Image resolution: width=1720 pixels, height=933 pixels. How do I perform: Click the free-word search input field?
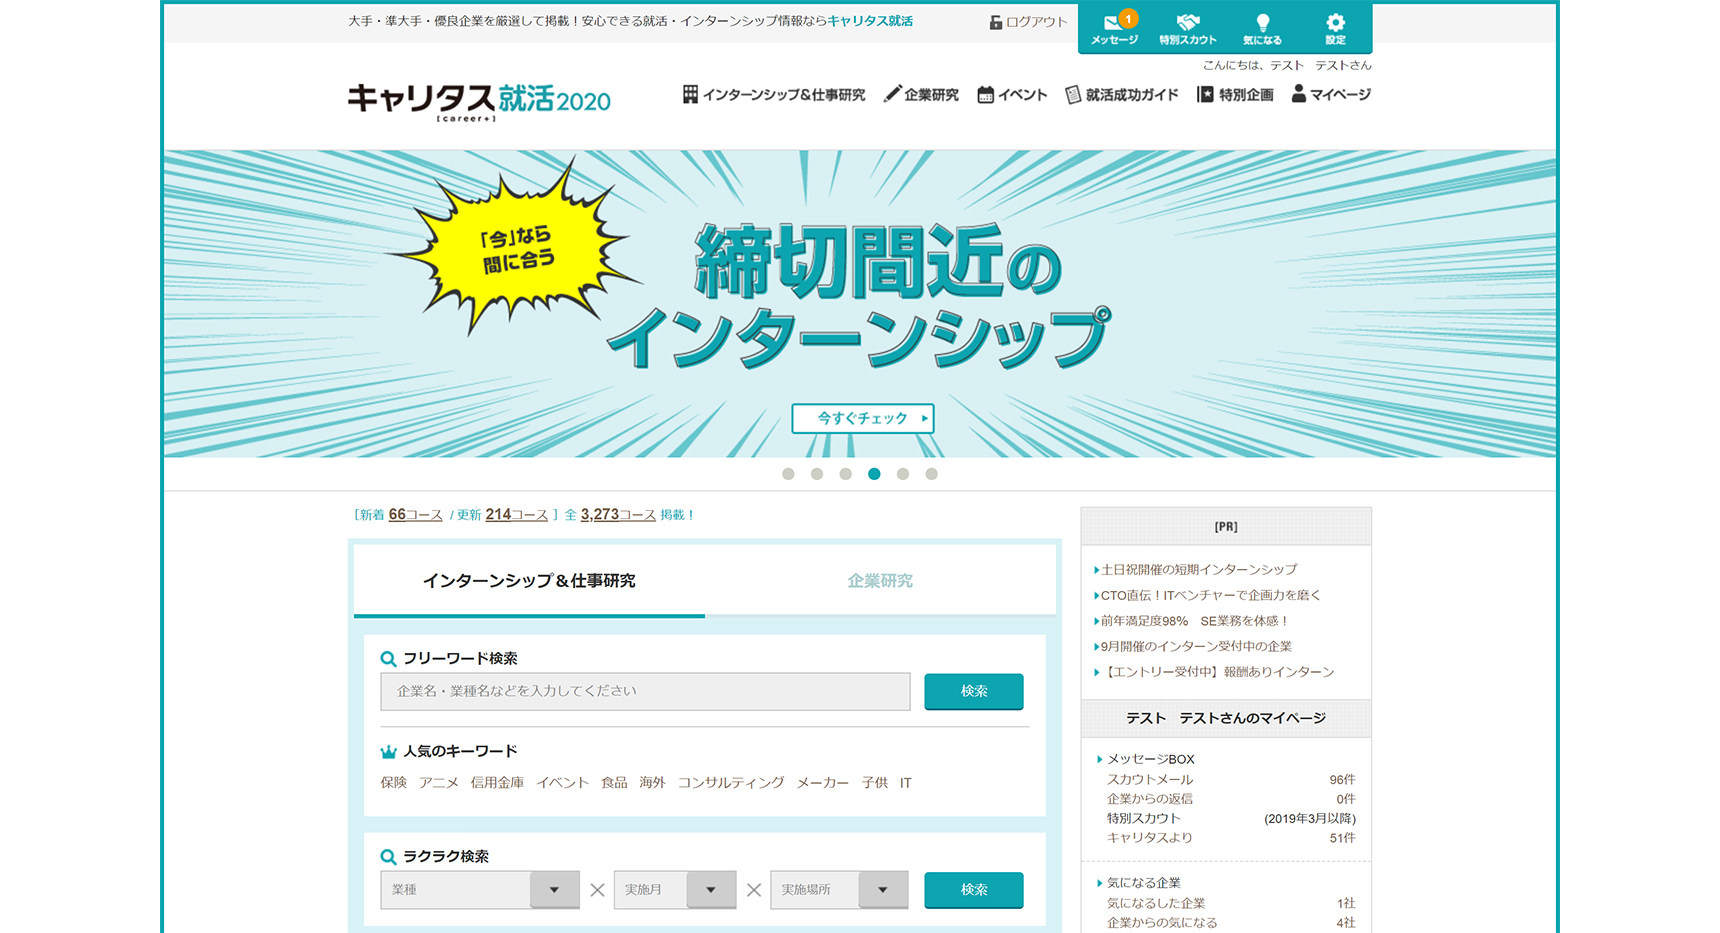pos(645,691)
